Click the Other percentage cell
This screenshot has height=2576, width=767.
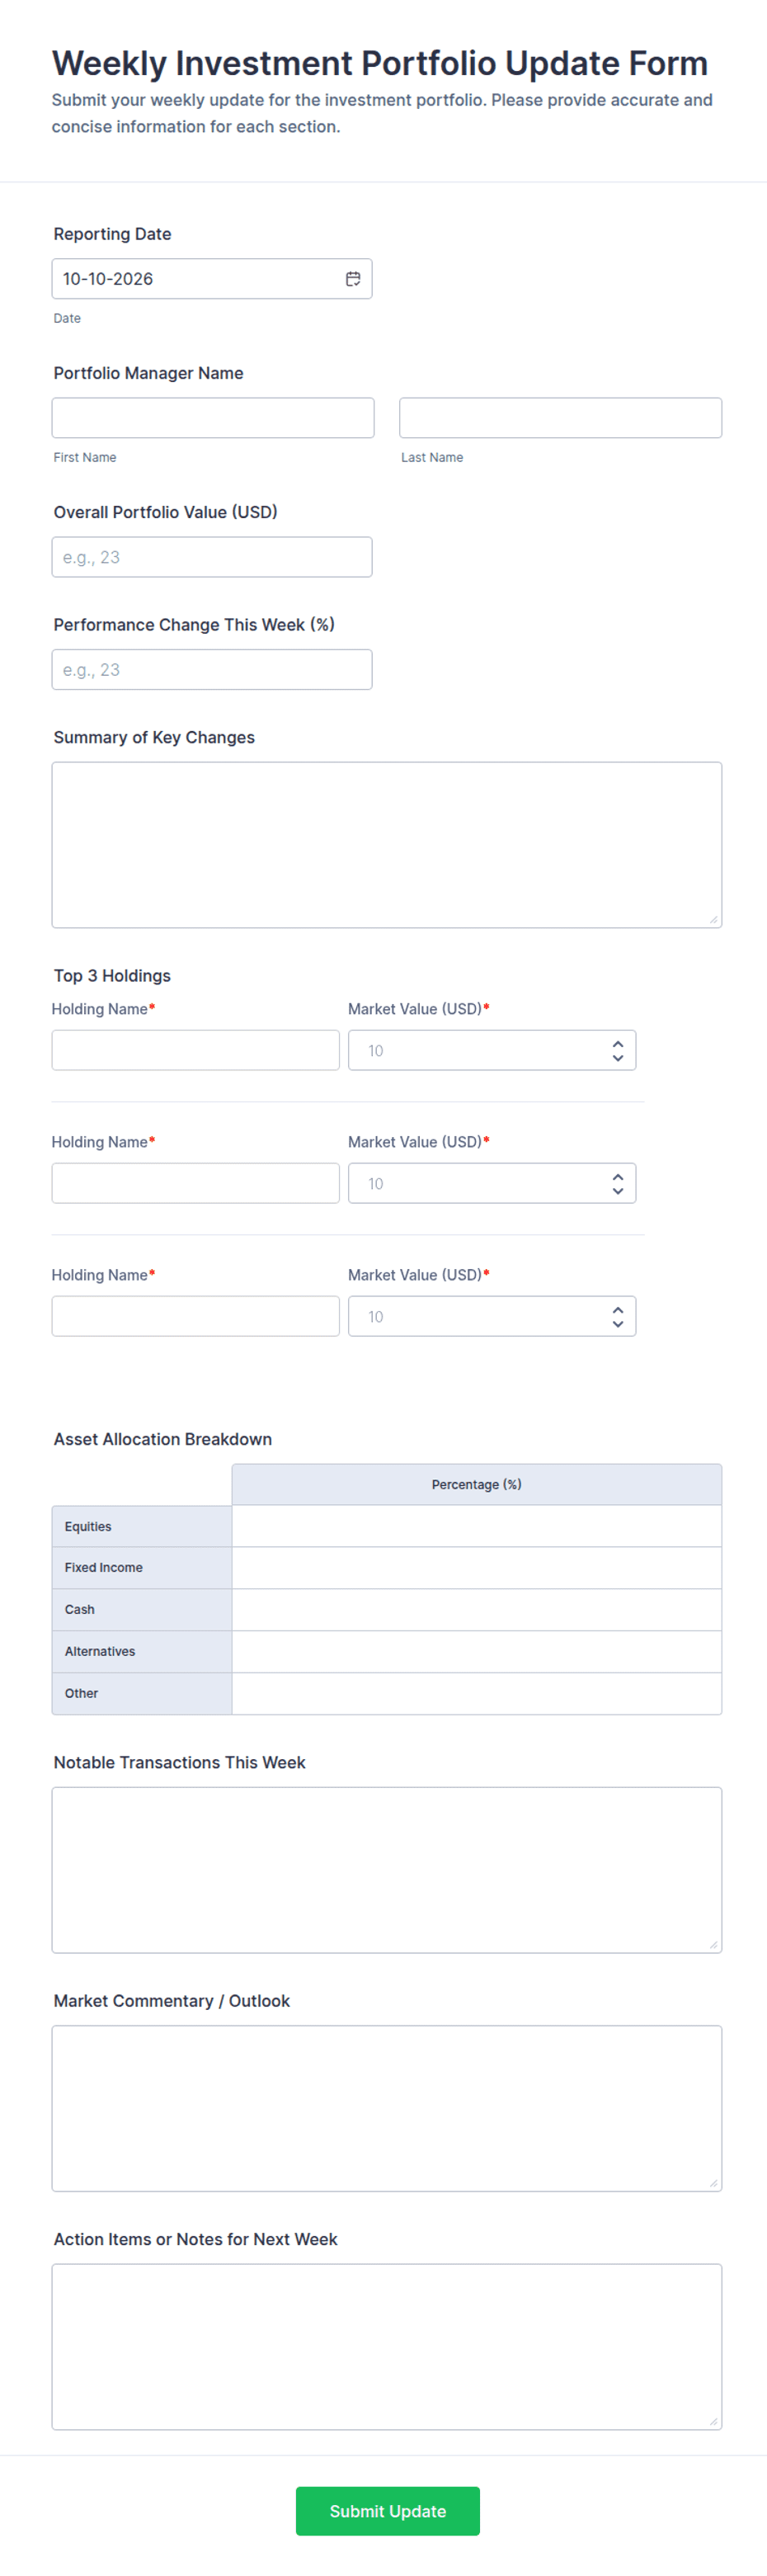tap(477, 1694)
